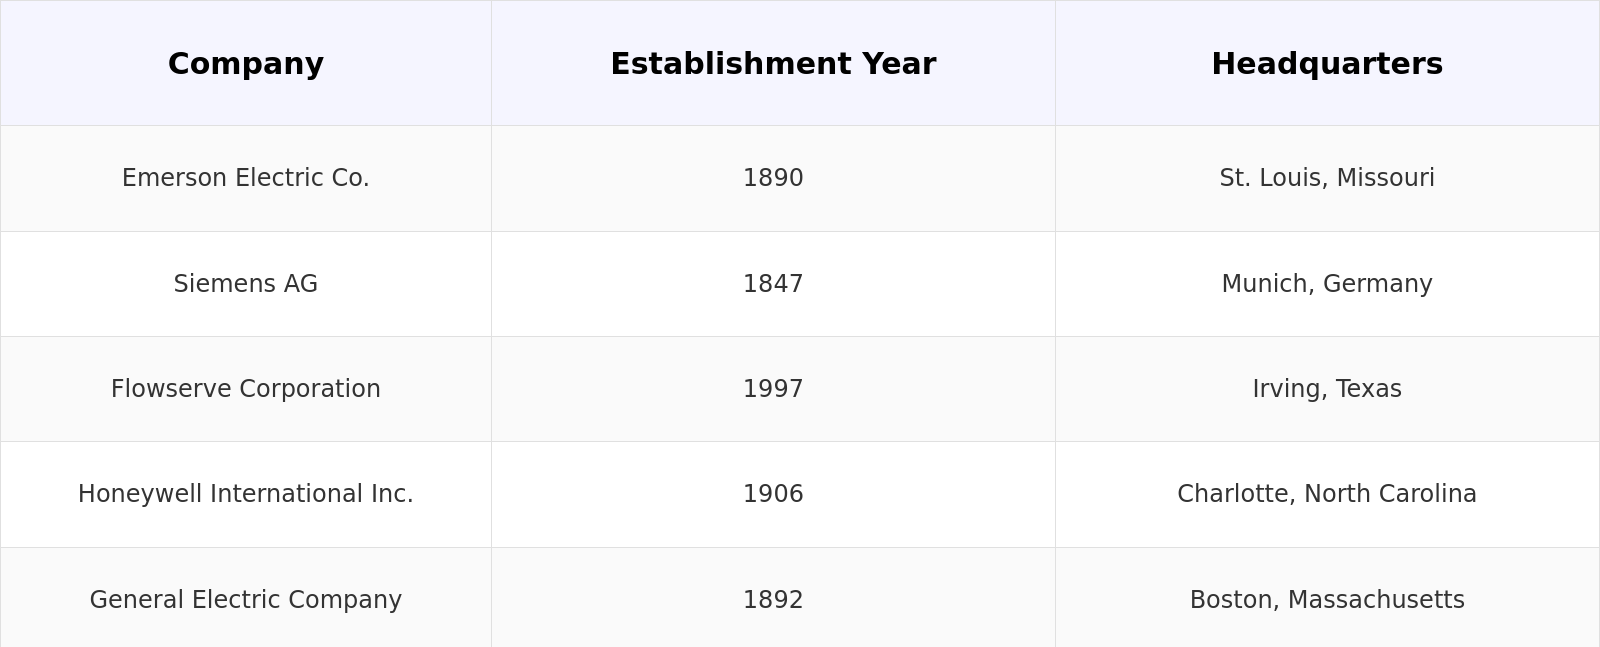Screen dimensions: 1600x647
Task: Select the Charlotte, North Carolina cell
Action: [1327, 494]
